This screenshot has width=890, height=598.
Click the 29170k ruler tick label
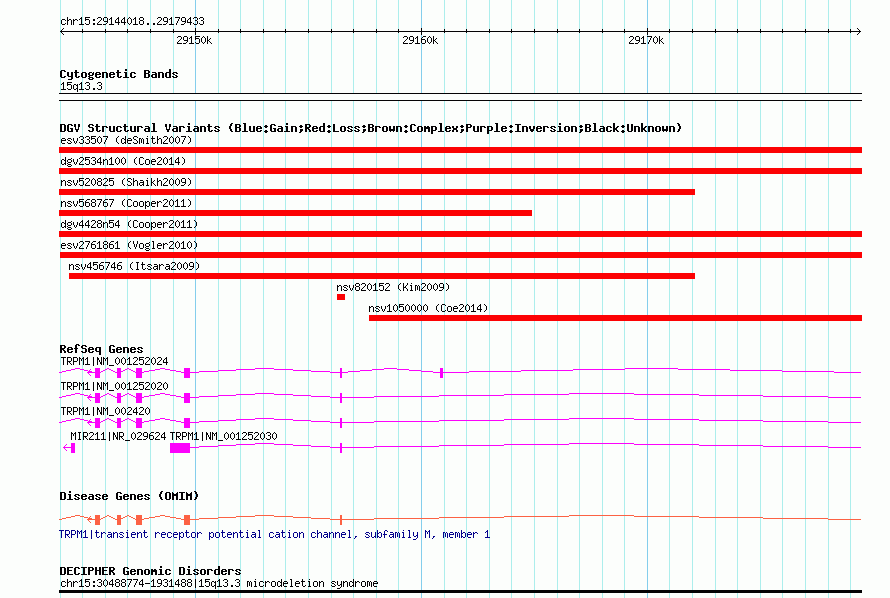pos(646,40)
